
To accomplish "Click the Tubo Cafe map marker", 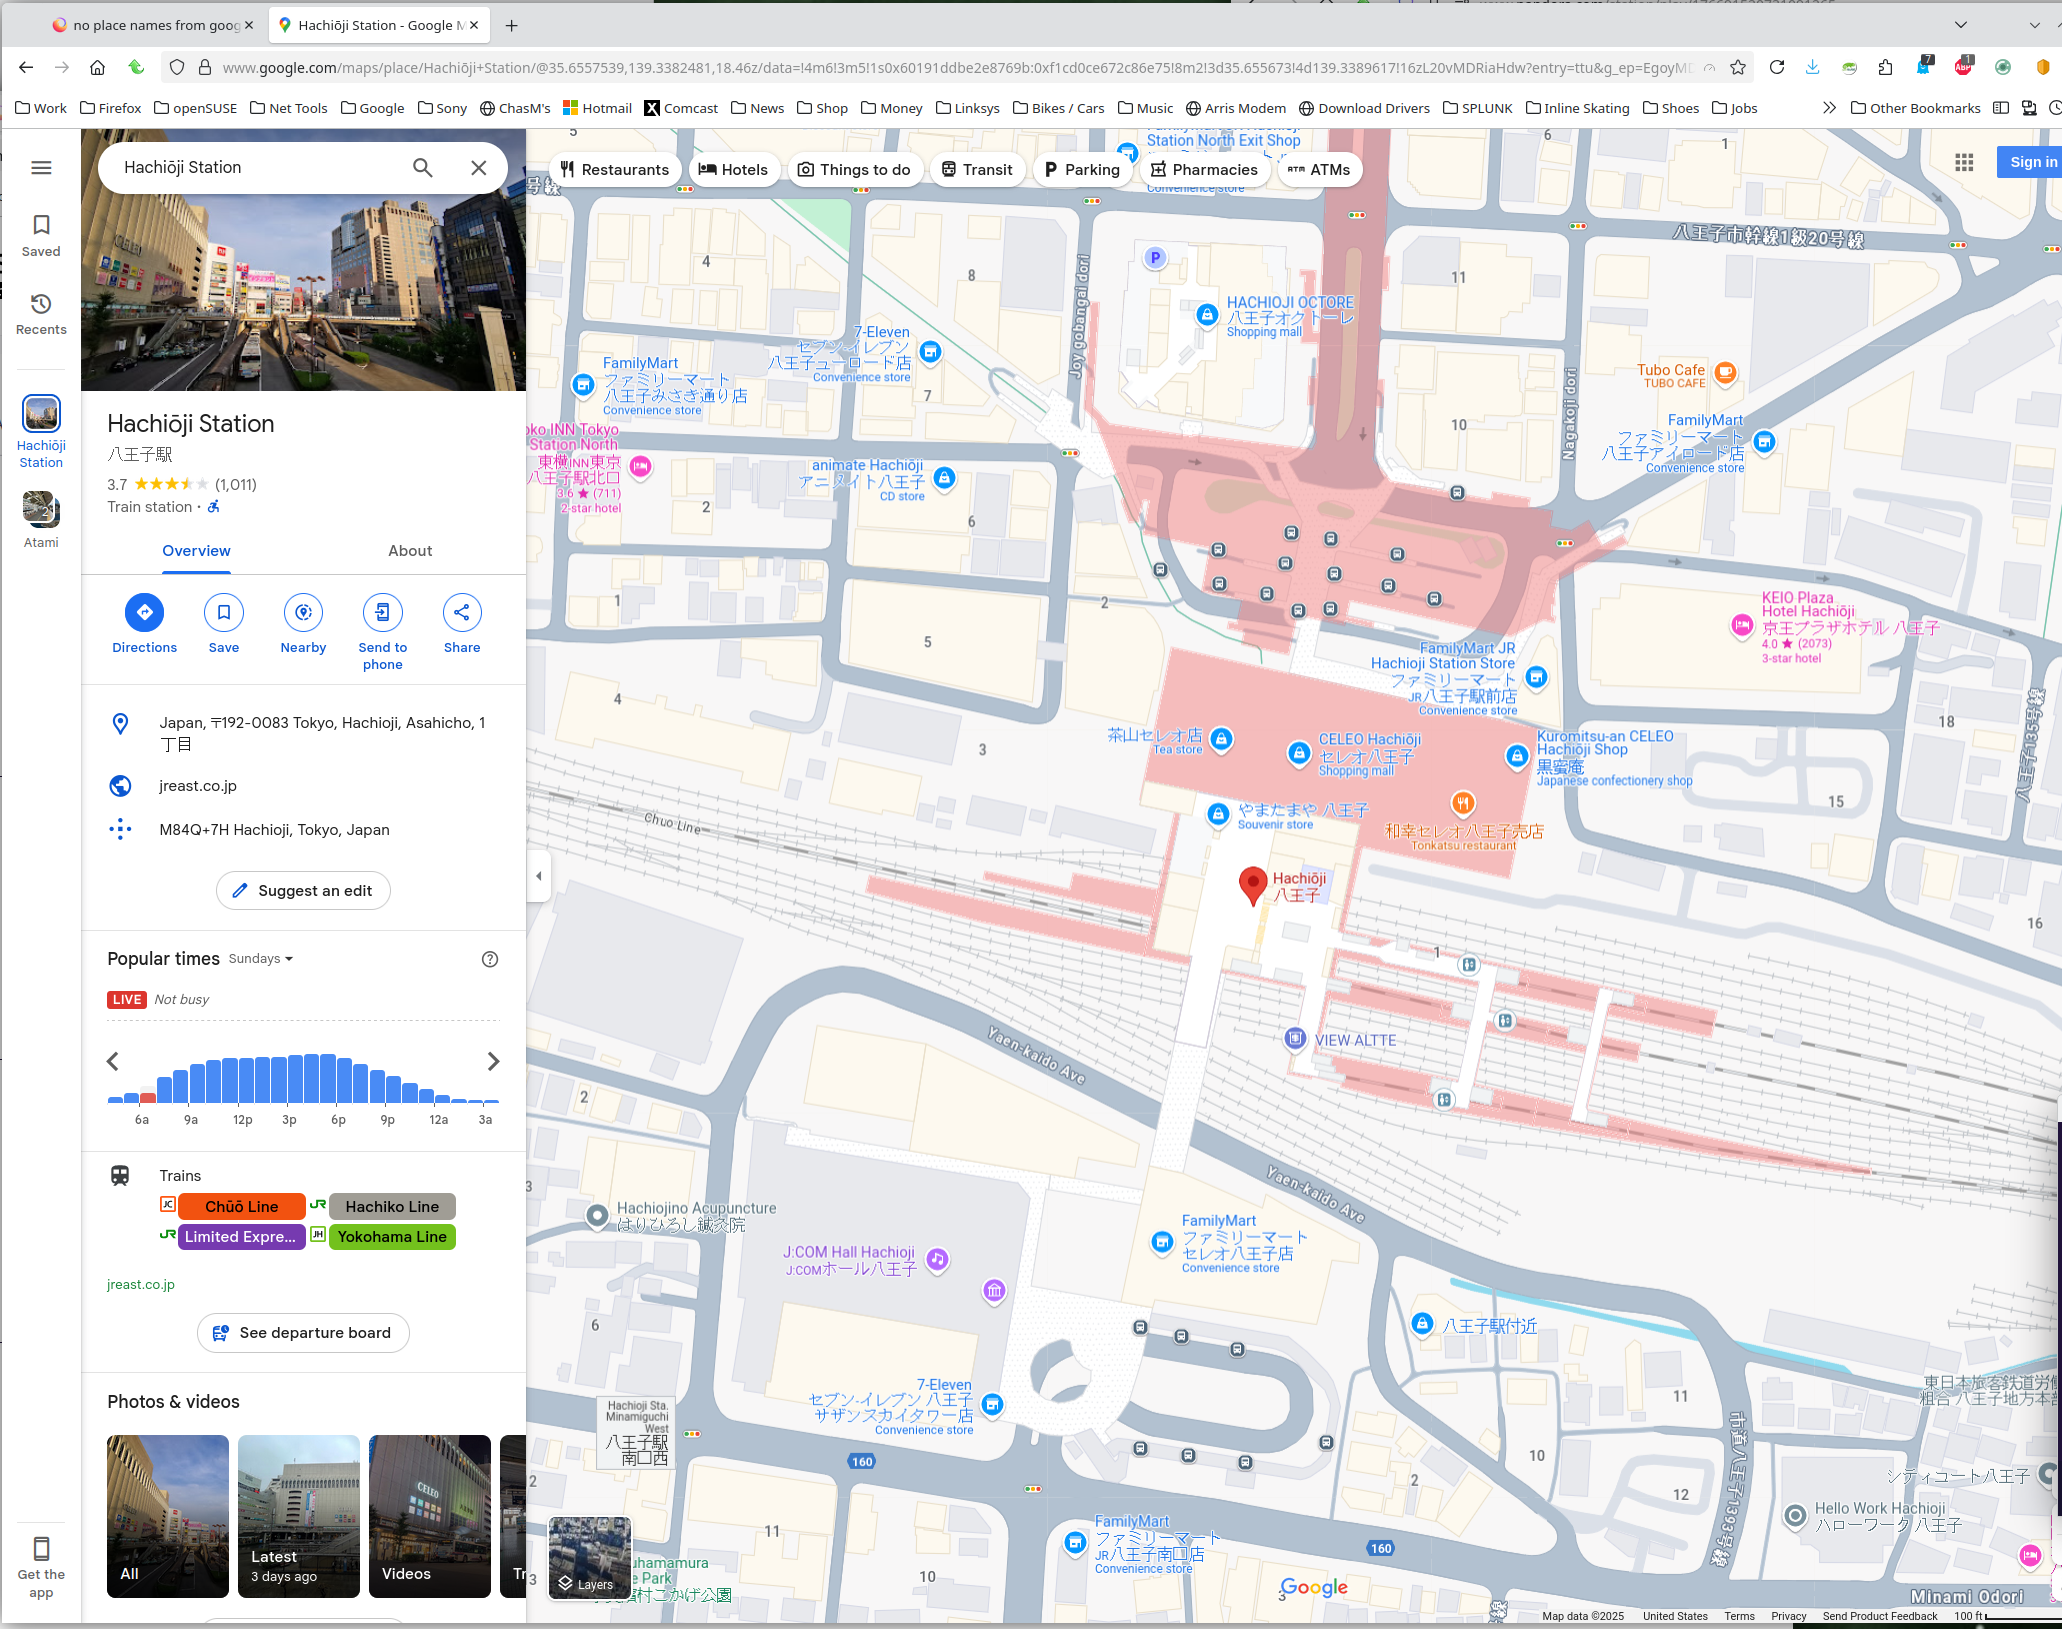I will point(1725,373).
